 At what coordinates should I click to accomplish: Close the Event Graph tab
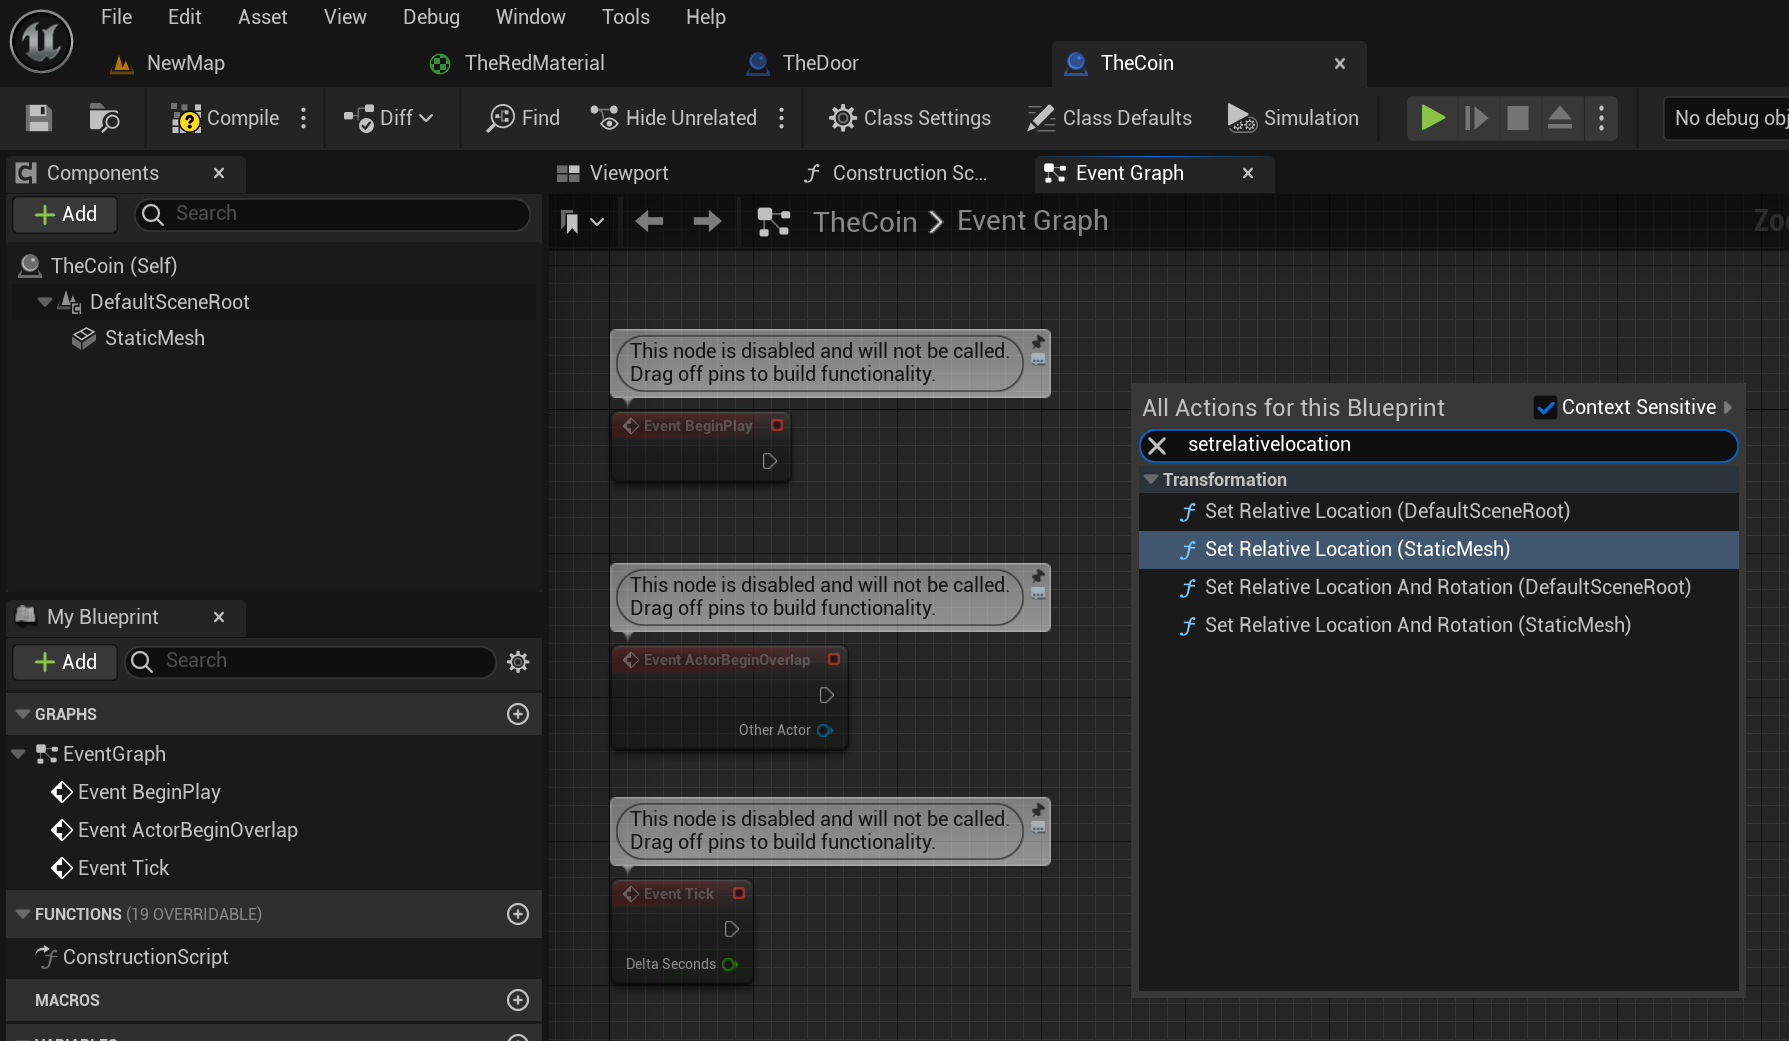point(1248,173)
